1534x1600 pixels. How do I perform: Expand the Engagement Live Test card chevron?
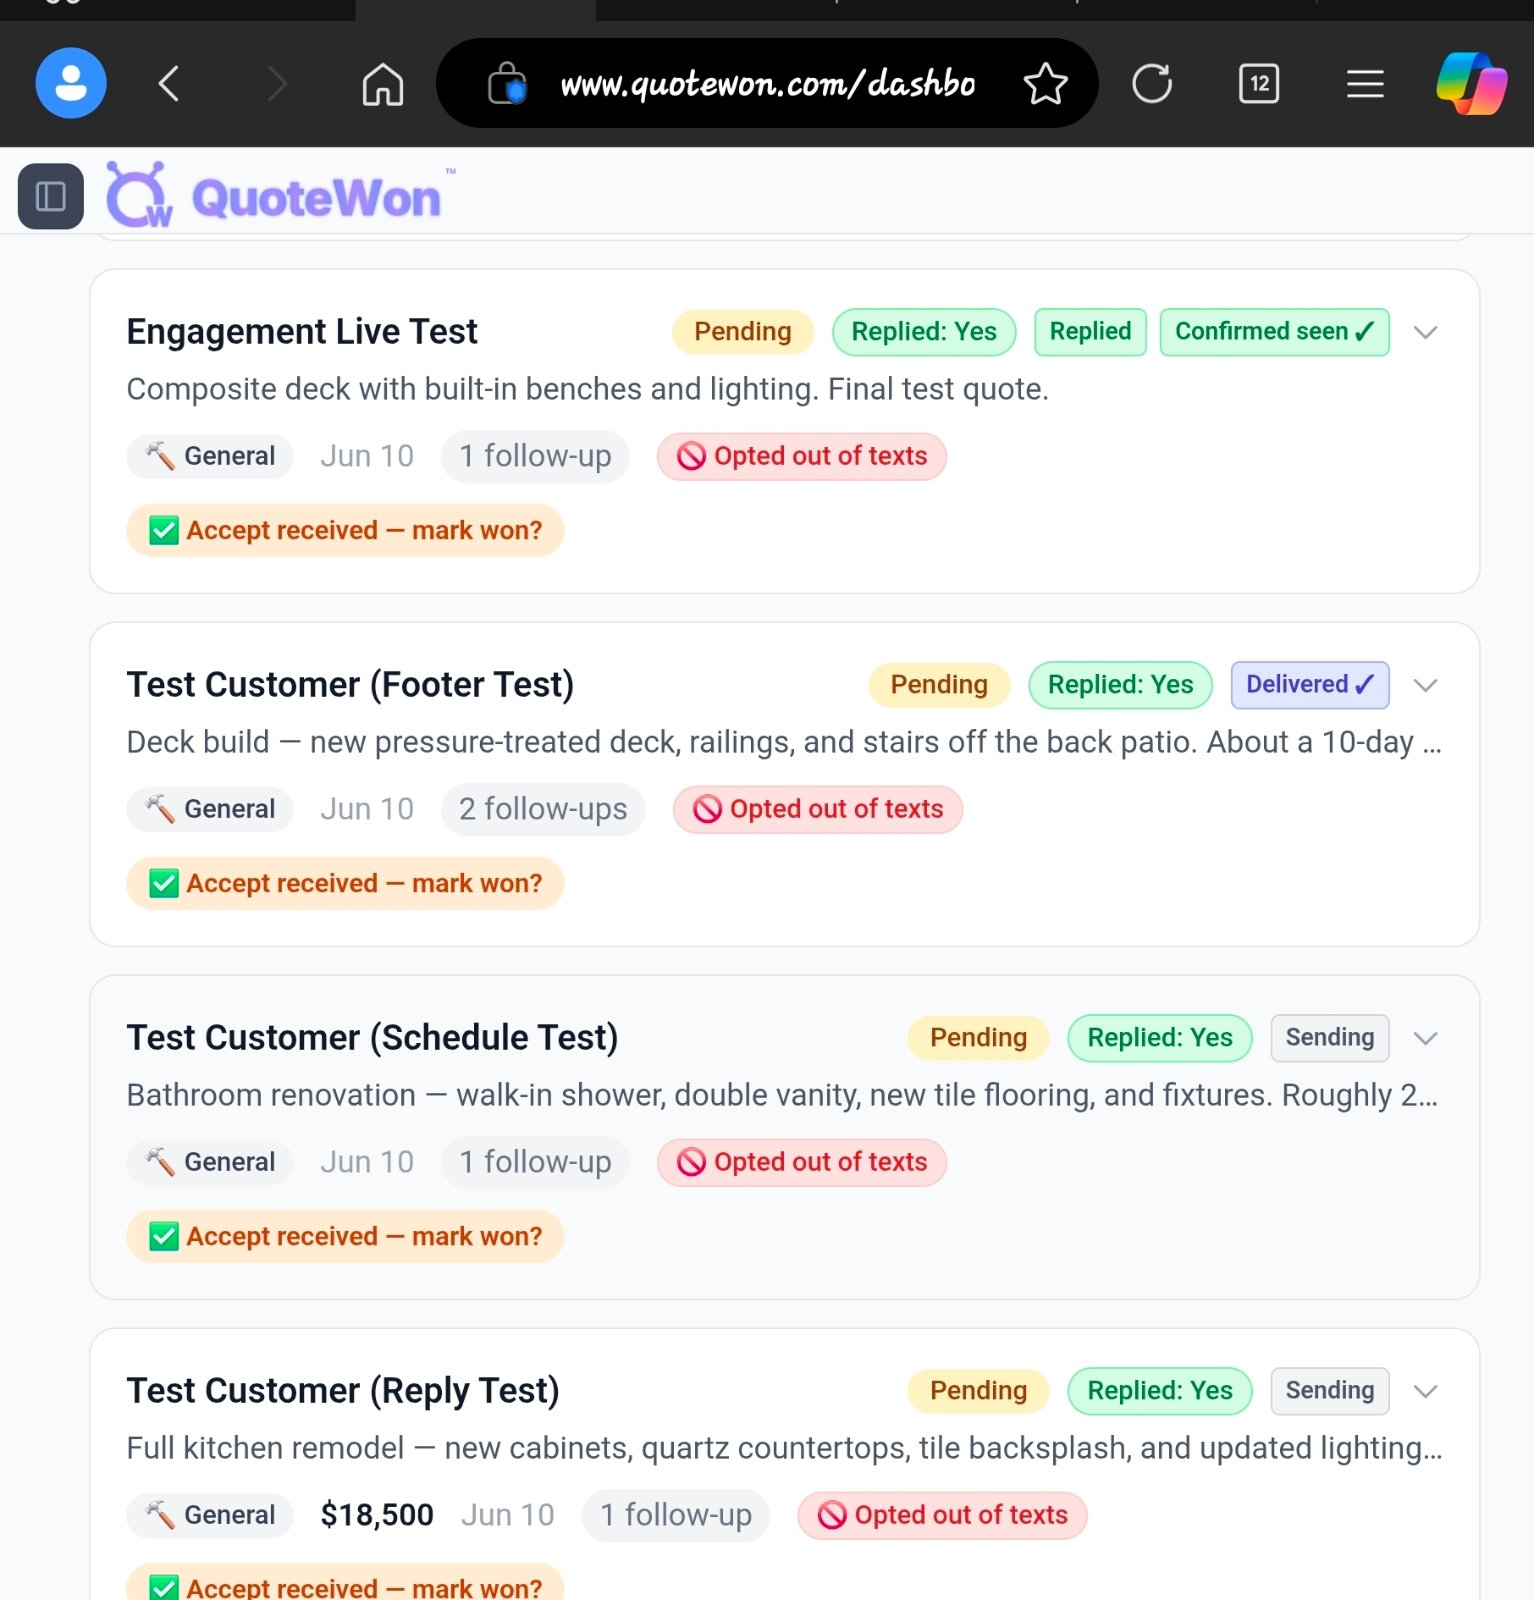pos(1426,332)
